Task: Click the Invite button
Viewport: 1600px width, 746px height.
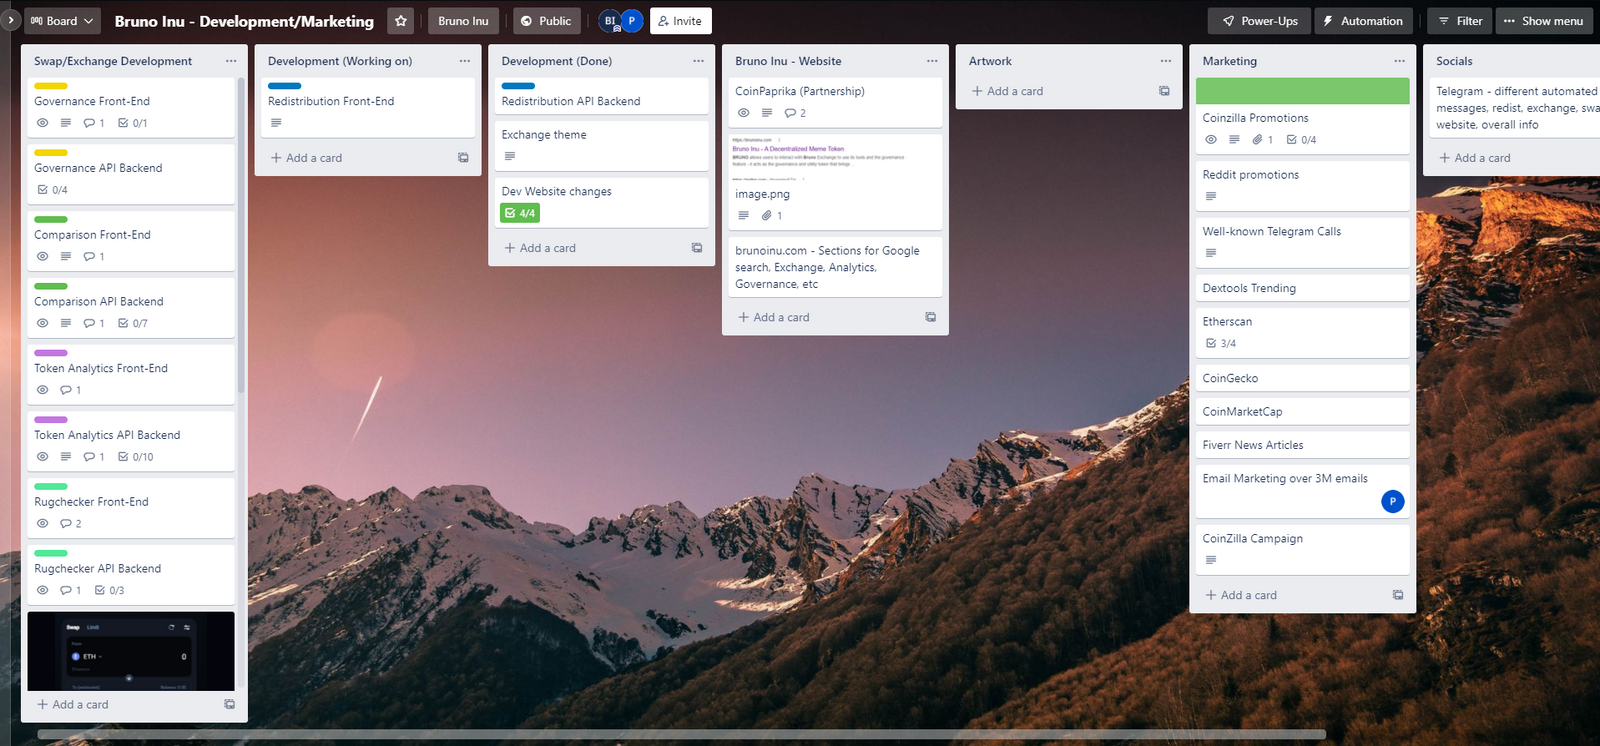Action: [680, 21]
